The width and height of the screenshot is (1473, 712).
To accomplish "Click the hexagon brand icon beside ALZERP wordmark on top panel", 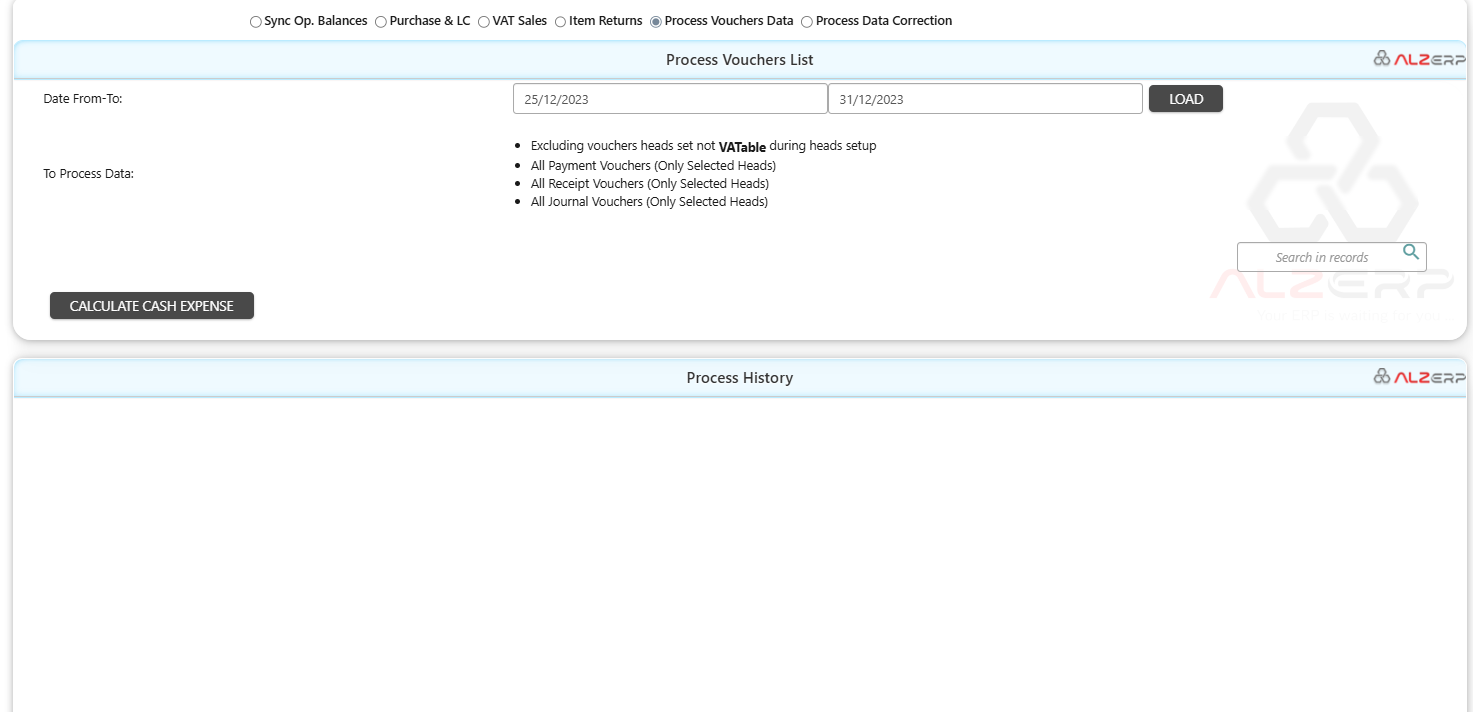I will pos(1381,58).
